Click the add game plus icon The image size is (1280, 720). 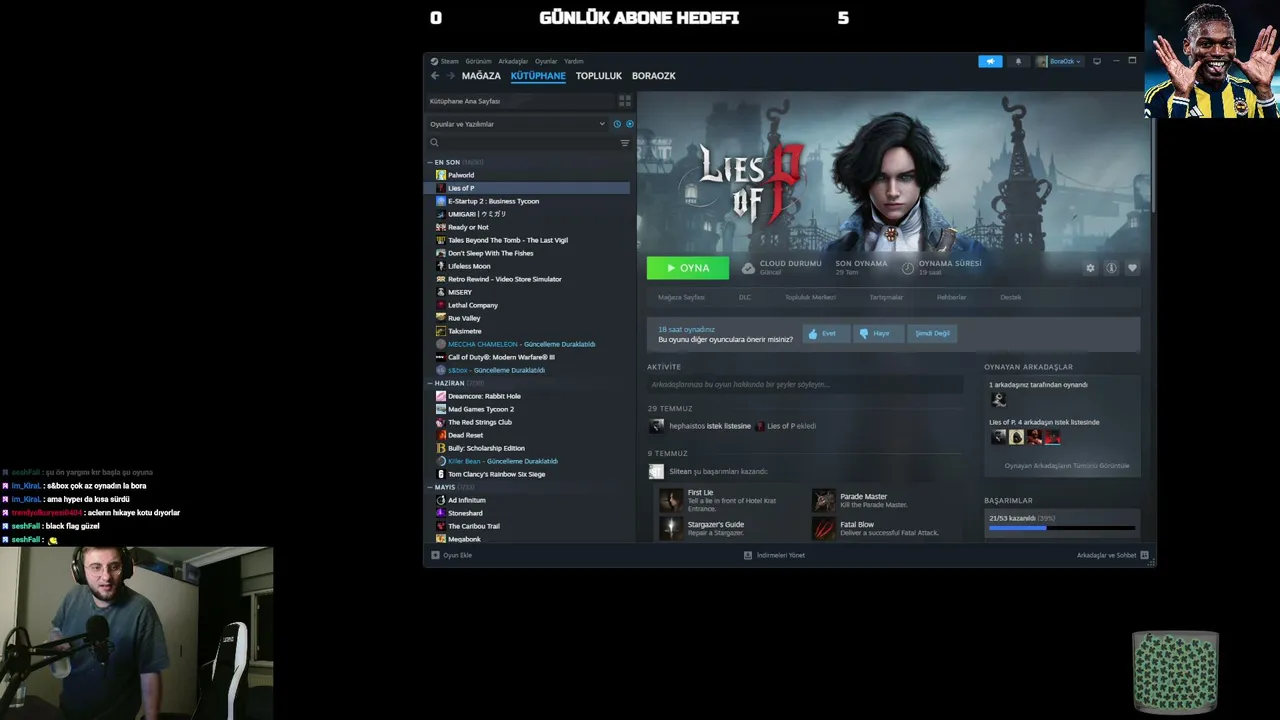click(x=435, y=555)
